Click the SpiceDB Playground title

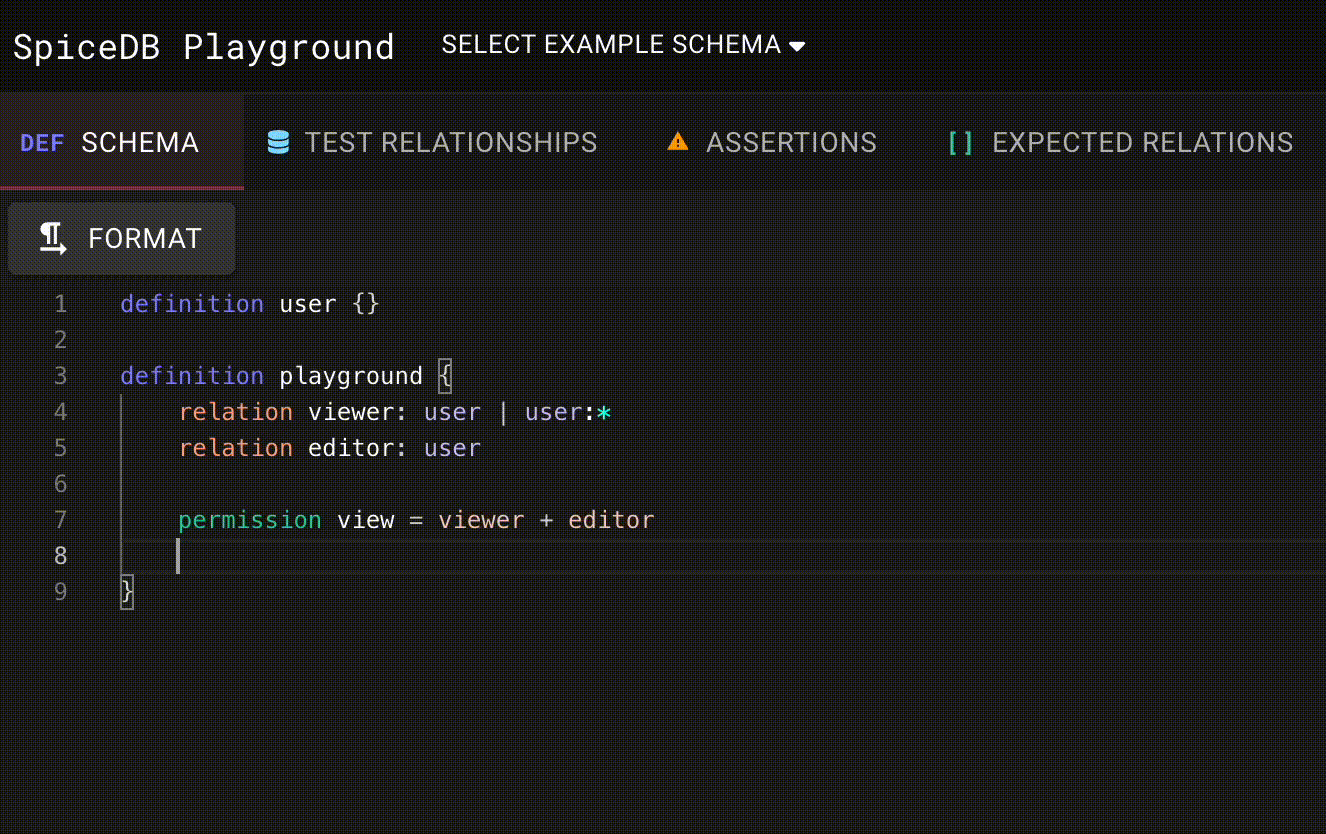204,46
